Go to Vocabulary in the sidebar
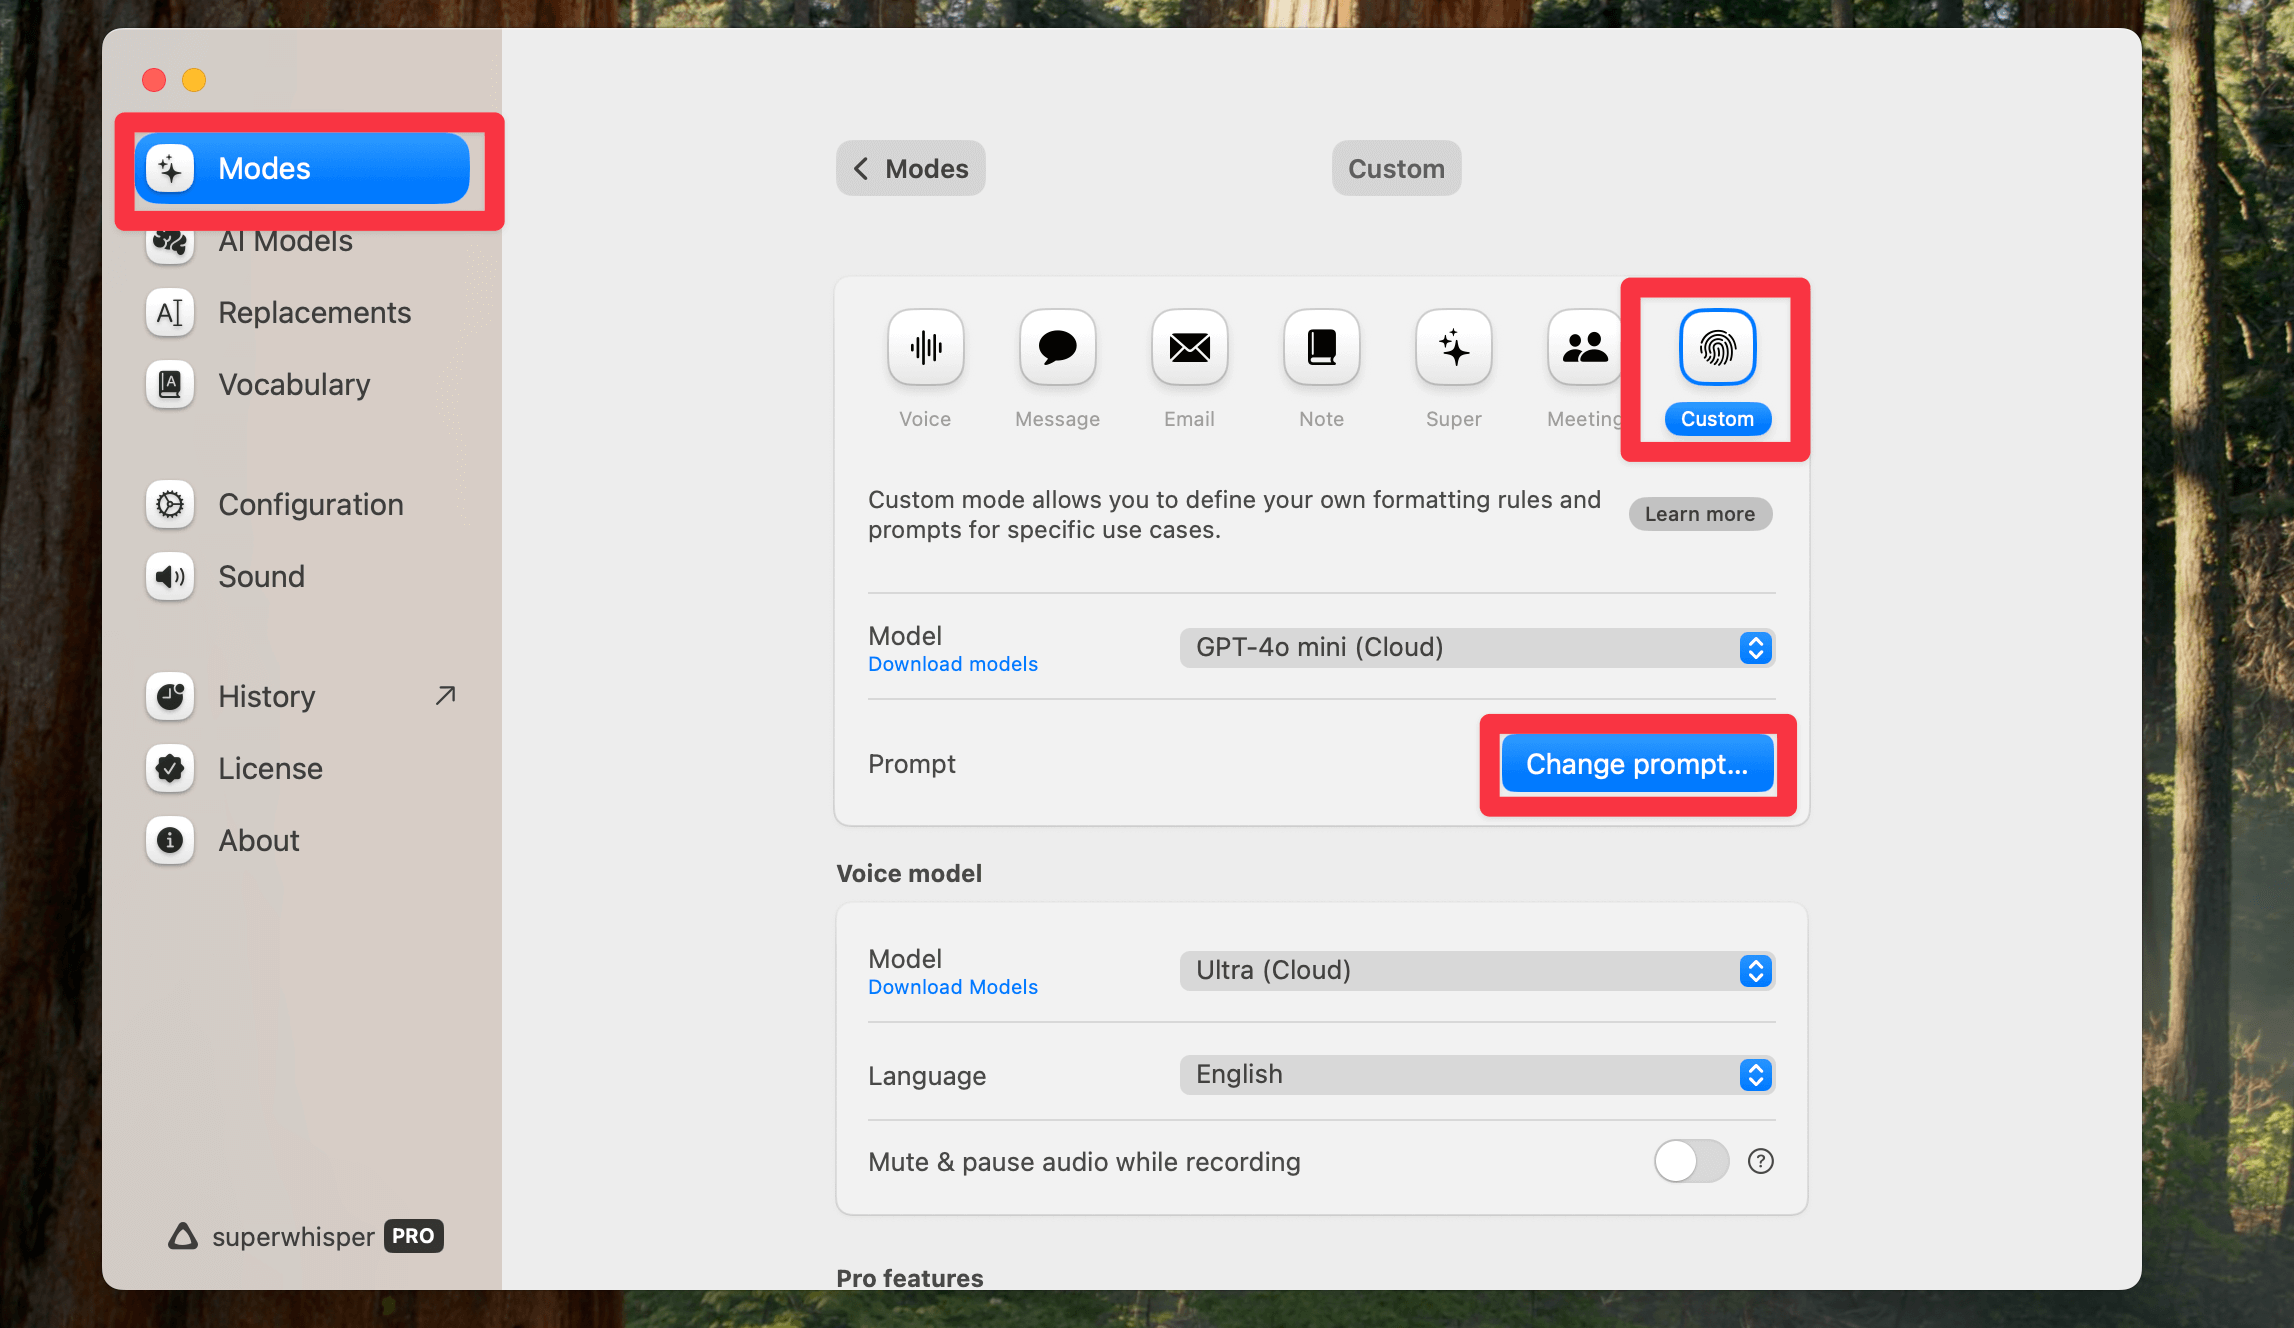 293,385
